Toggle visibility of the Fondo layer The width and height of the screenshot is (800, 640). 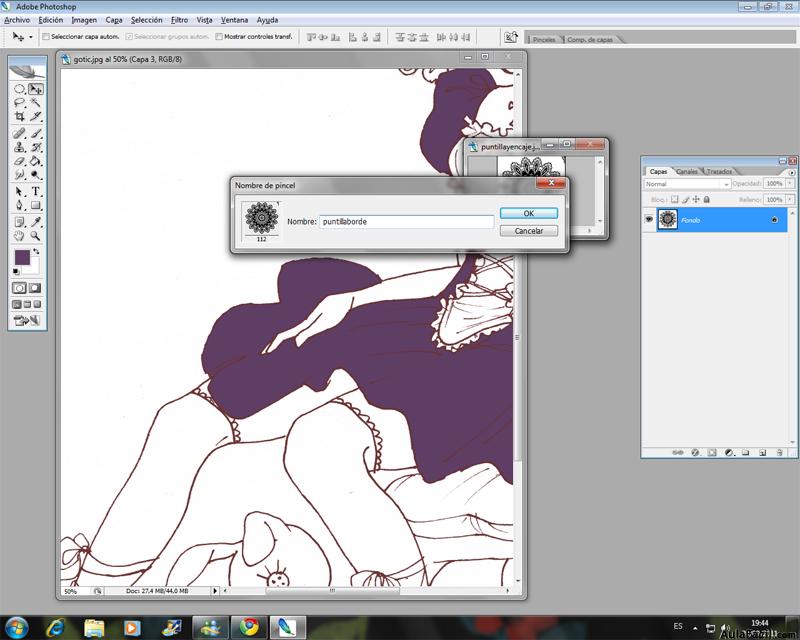pos(649,219)
